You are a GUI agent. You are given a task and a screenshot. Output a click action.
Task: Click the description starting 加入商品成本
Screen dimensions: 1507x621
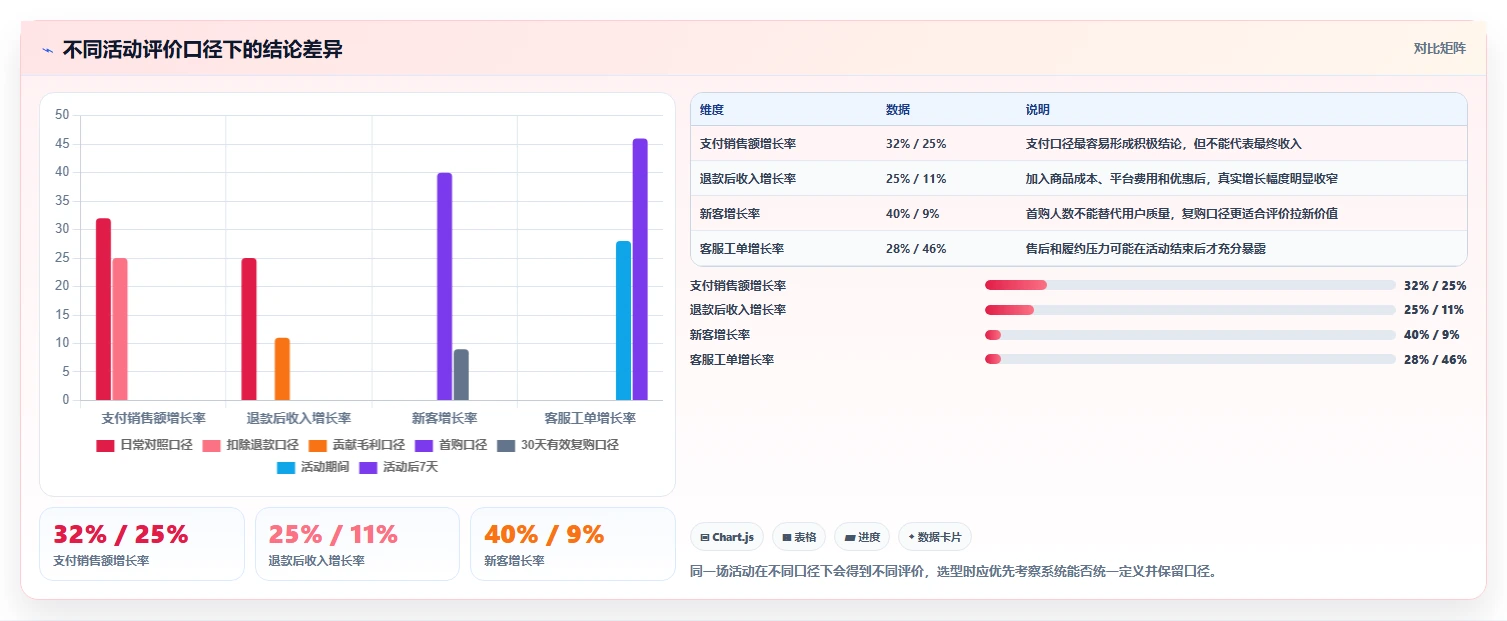[1182, 179]
